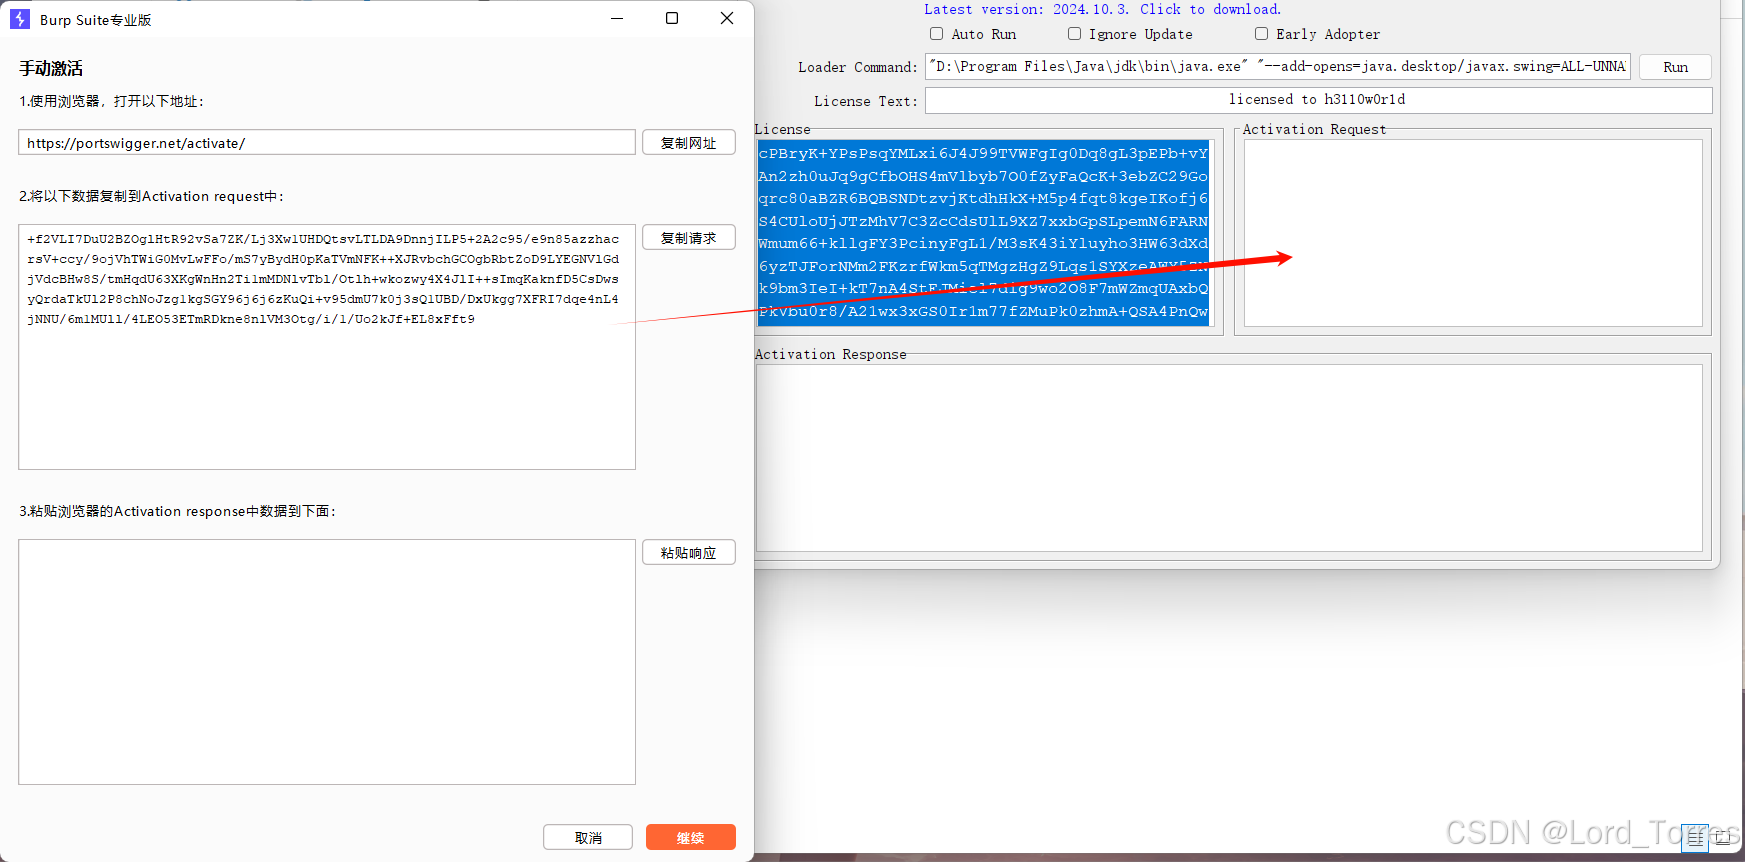Toggle the Ignore Update checkbox
The image size is (1745, 862).
tap(1074, 34)
